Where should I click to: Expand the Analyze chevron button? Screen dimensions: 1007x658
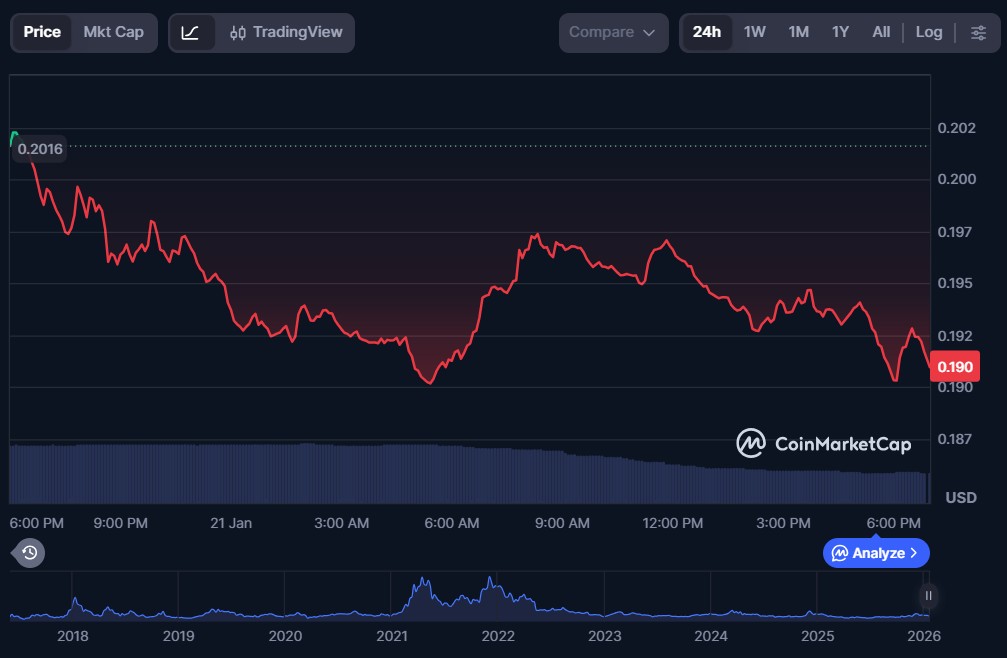pos(876,553)
